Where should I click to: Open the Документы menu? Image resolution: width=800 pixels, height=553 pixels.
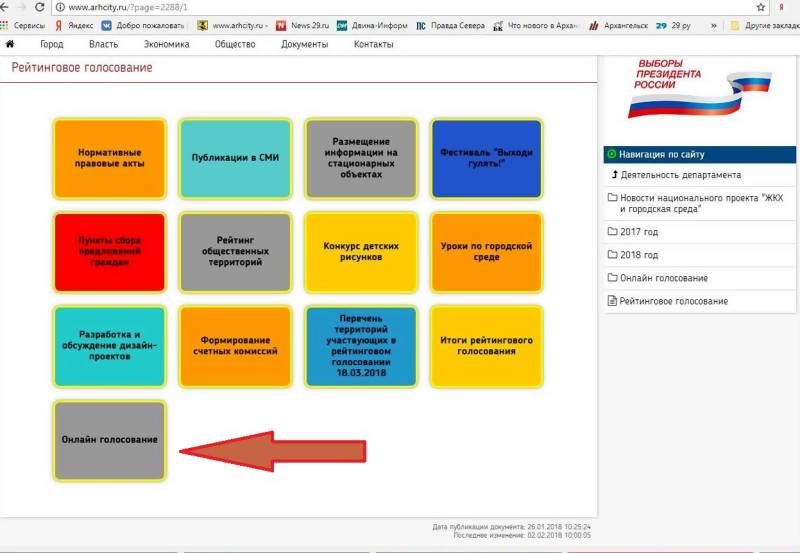tap(304, 45)
